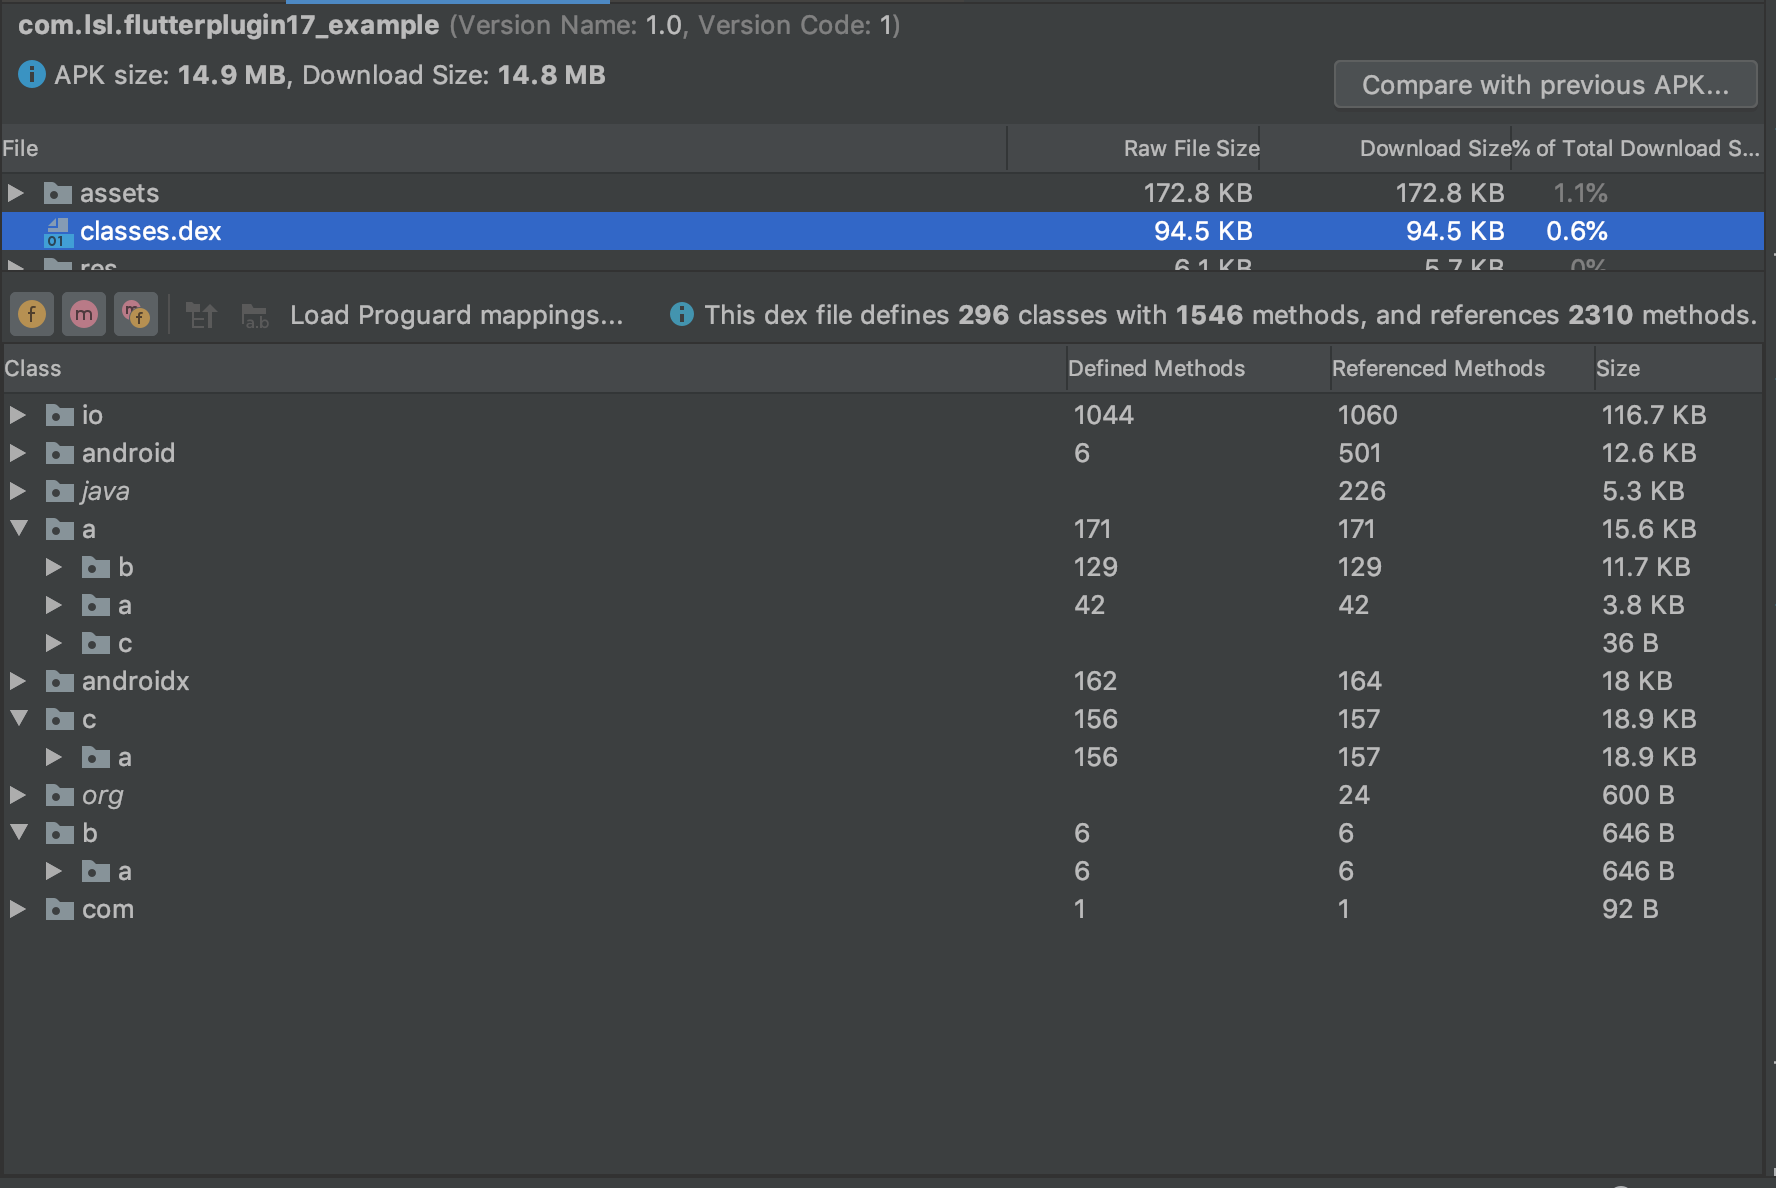This screenshot has width=1776, height=1188.
Task: Click the package tree view icon
Action: pos(202,316)
